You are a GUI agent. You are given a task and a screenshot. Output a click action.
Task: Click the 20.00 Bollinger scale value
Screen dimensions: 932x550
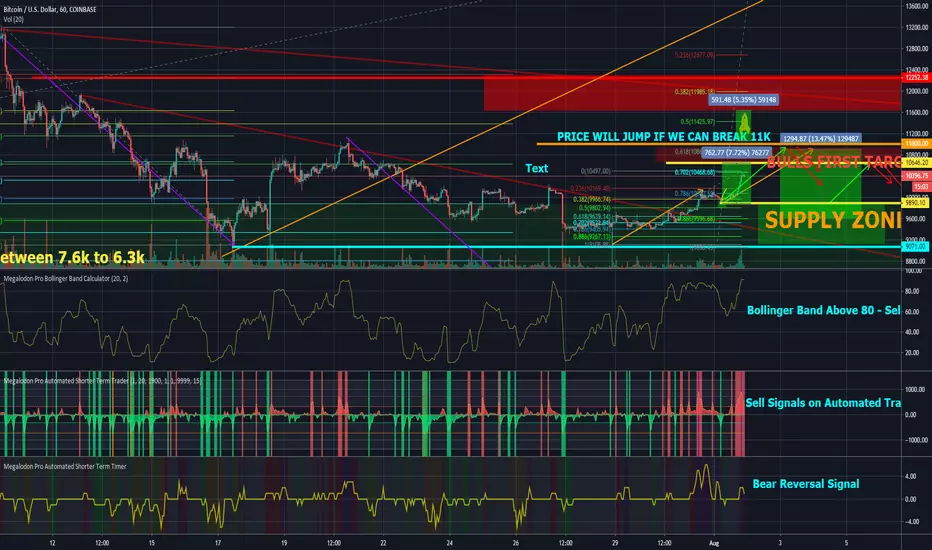pos(912,353)
